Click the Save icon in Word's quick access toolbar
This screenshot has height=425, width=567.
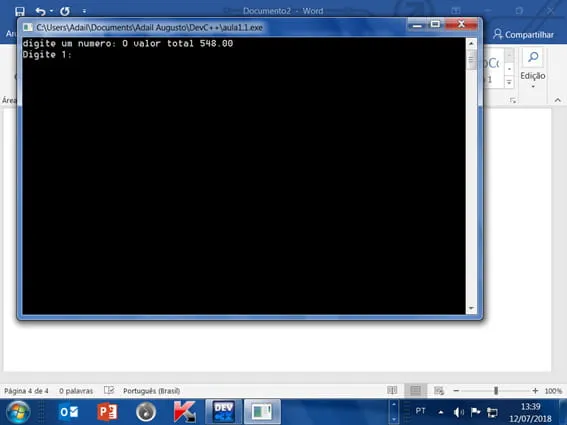coord(20,11)
